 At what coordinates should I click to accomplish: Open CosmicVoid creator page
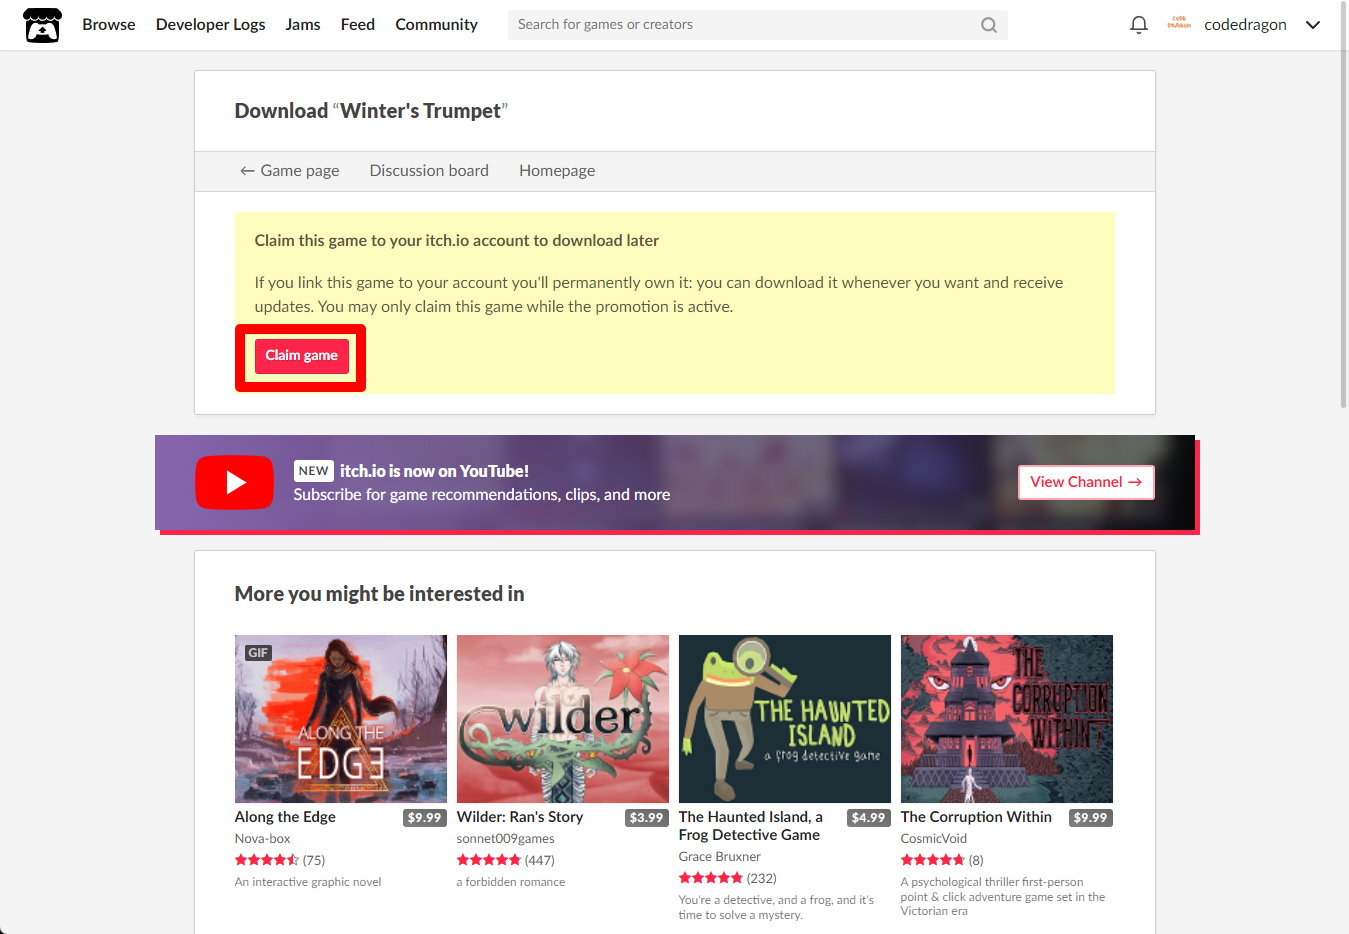[x=933, y=839]
